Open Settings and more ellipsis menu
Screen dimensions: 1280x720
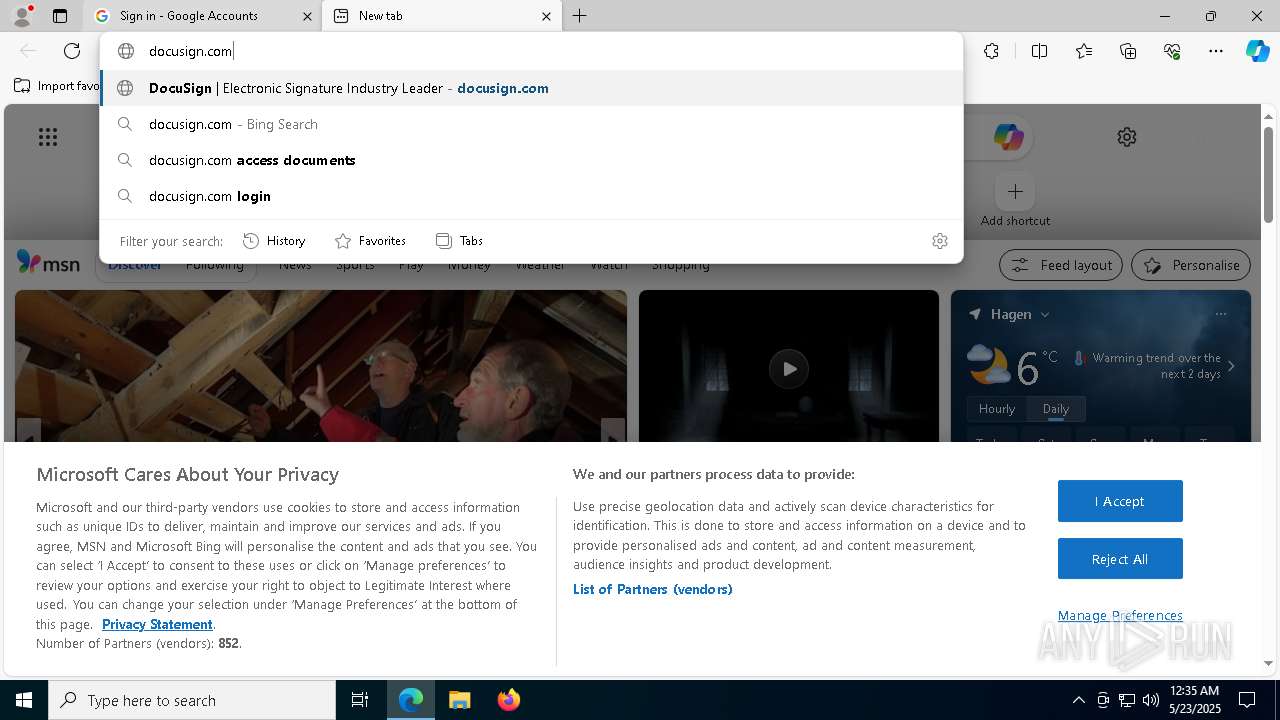[x=1216, y=51]
